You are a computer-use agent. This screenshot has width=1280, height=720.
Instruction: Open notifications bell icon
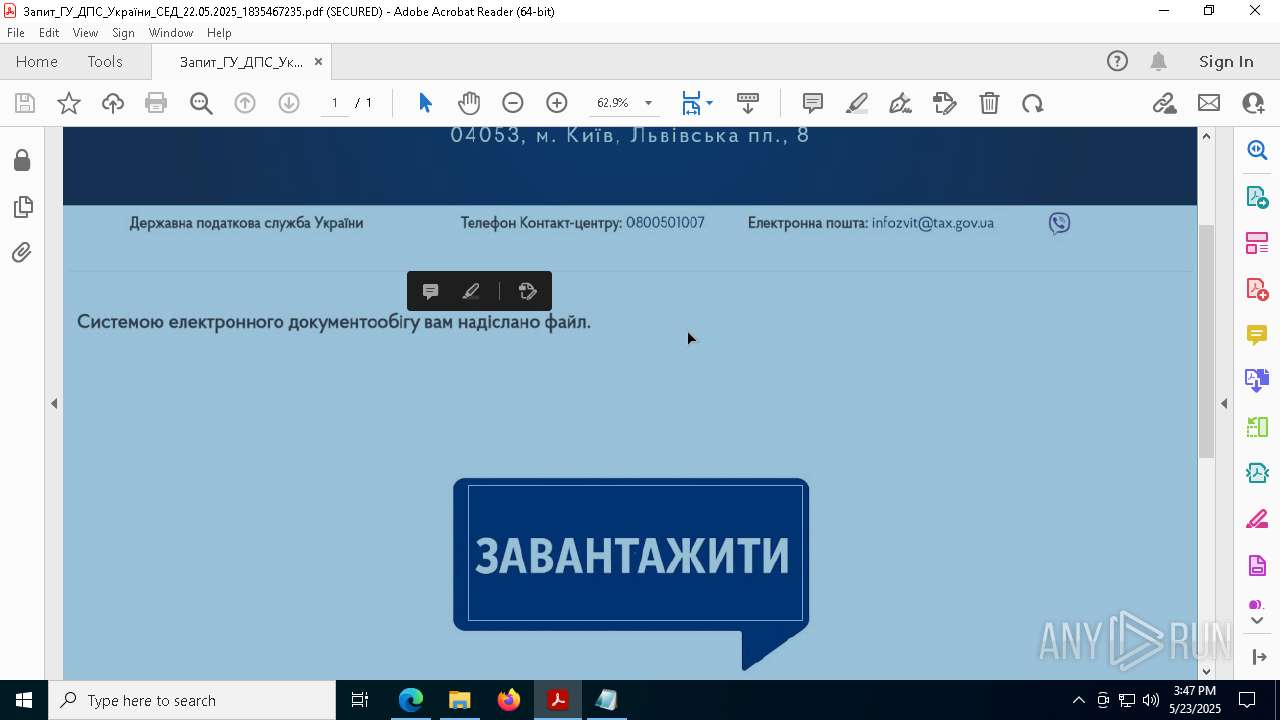click(x=1159, y=61)
